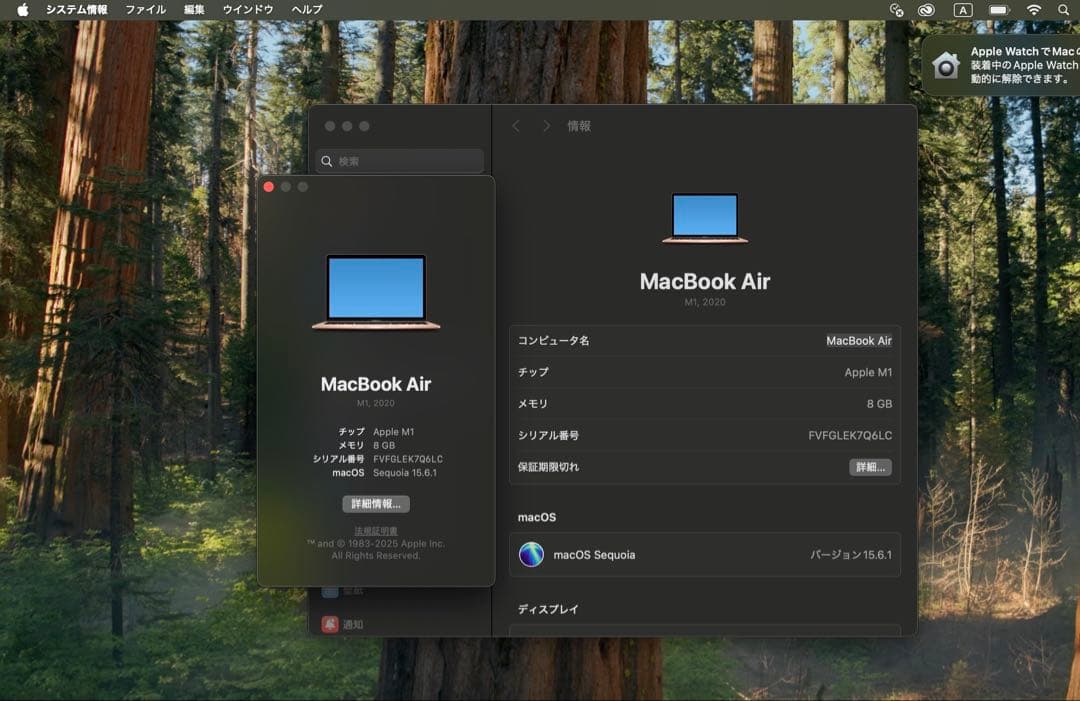
Task: Open the 法規証明書 link
Action: point(374,530)
